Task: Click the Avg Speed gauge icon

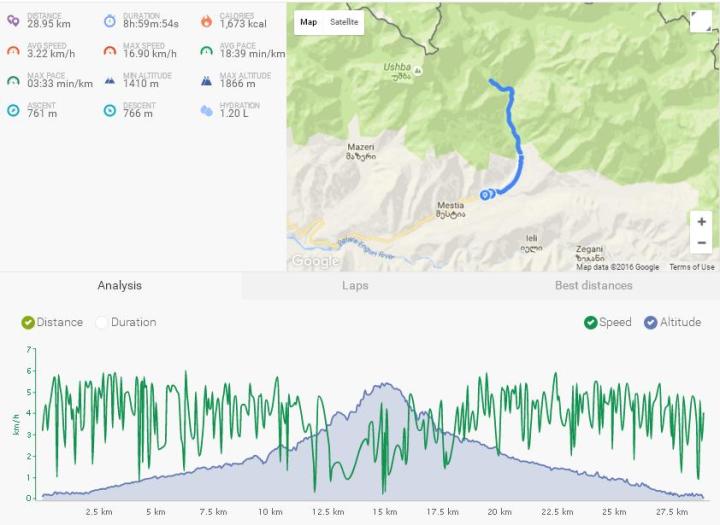Action: [13, 50]
